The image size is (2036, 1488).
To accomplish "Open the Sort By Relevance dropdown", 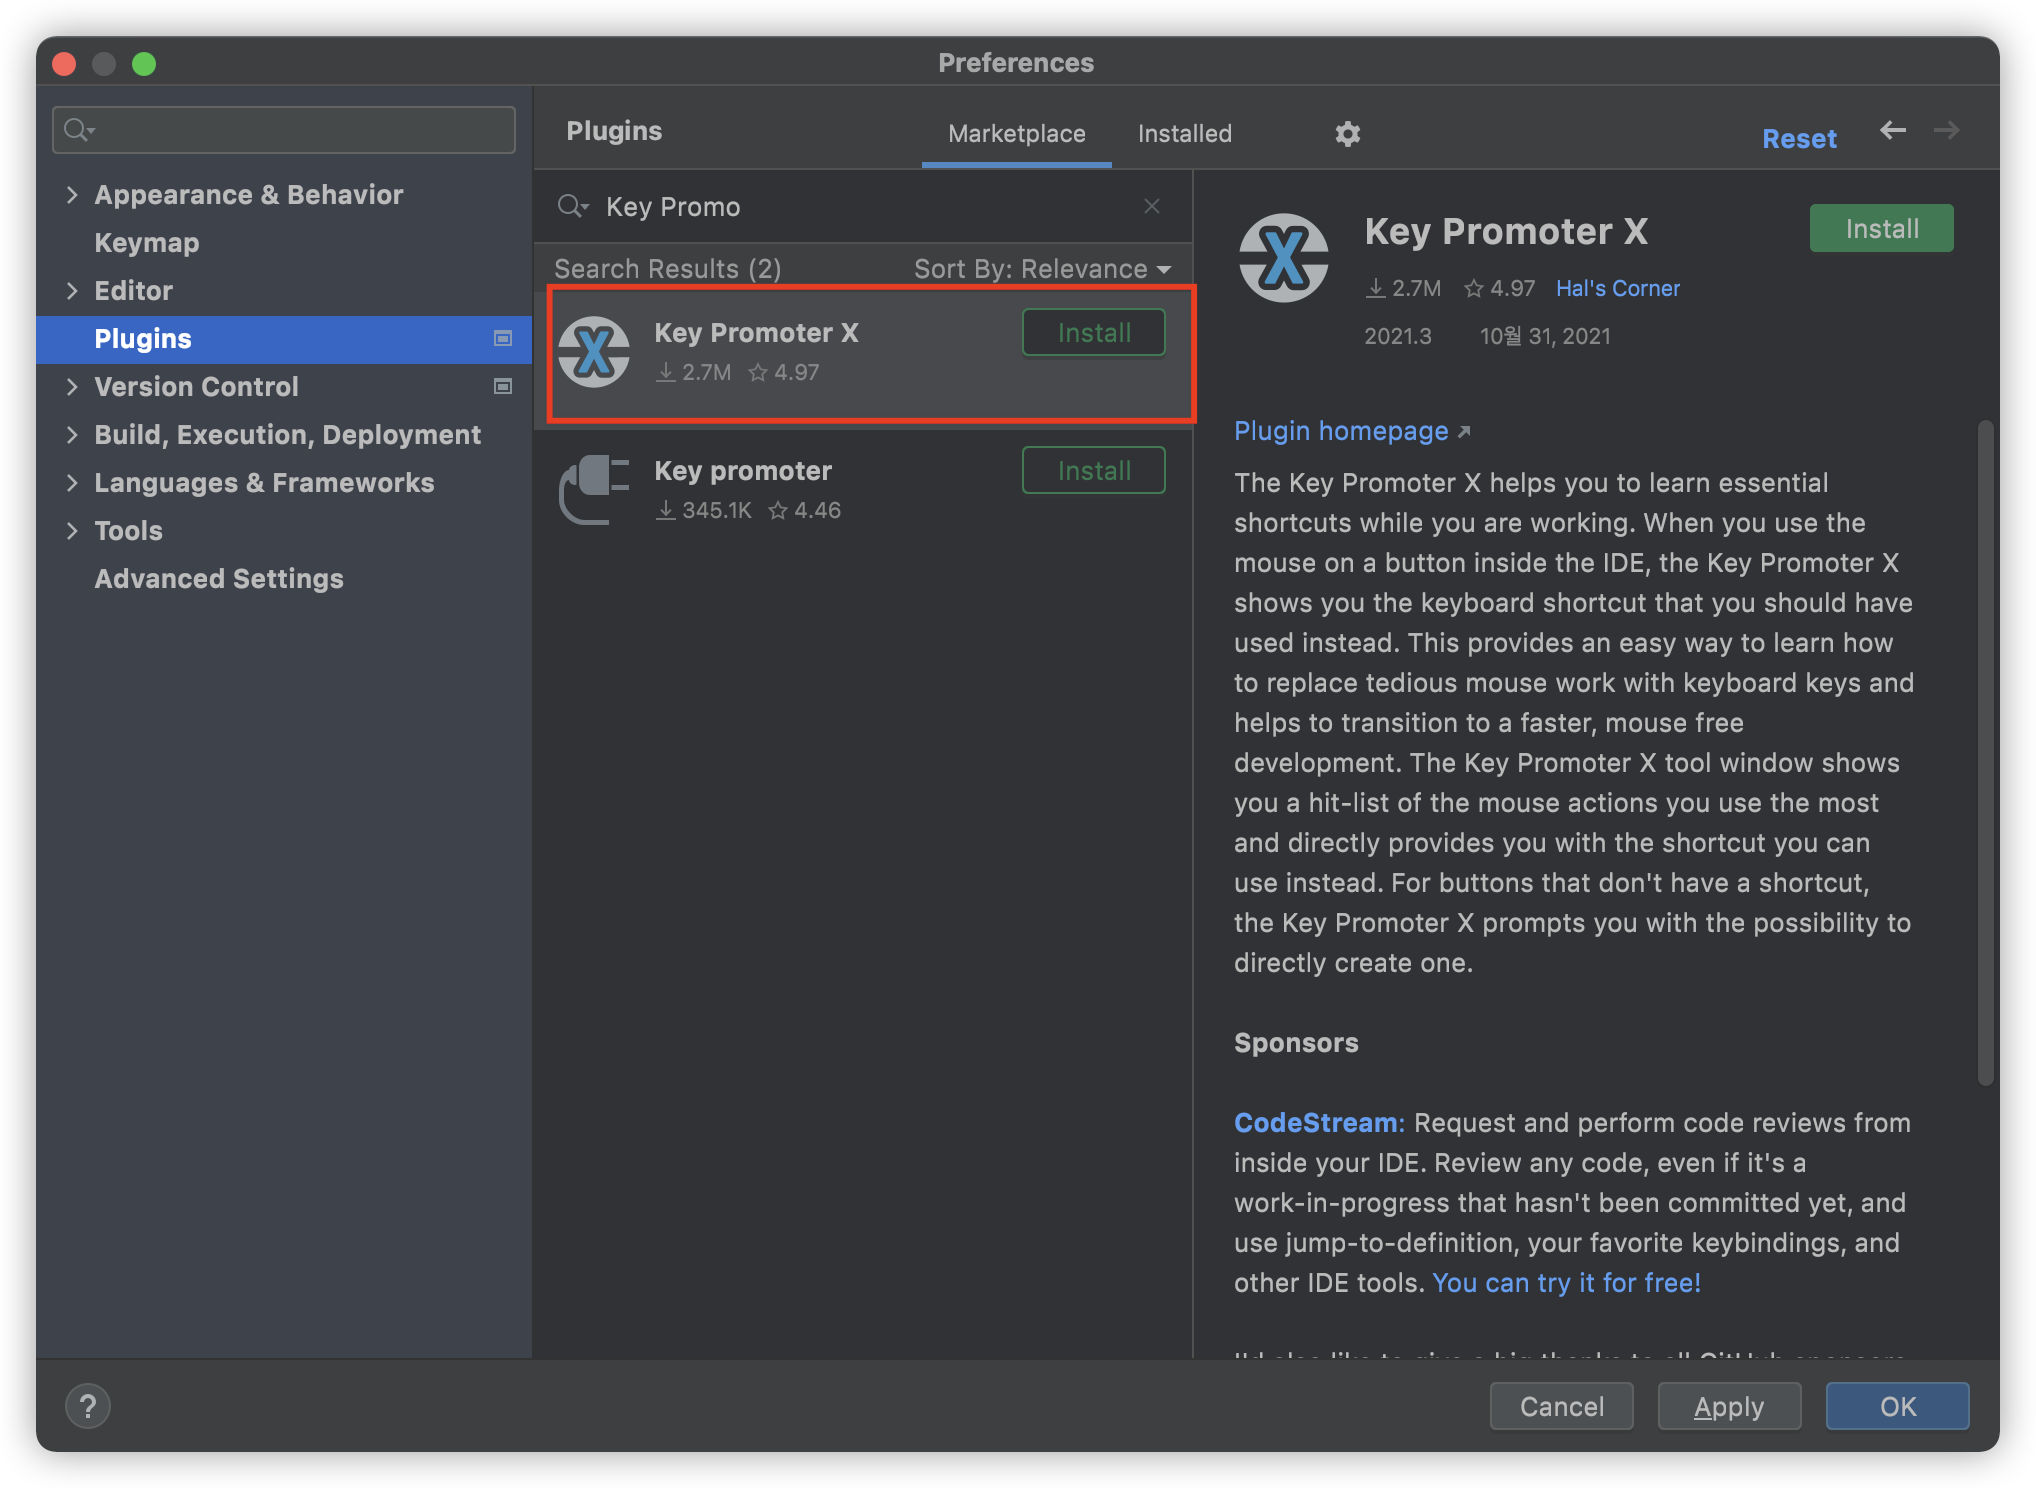I will click(x=1042, y=268).
